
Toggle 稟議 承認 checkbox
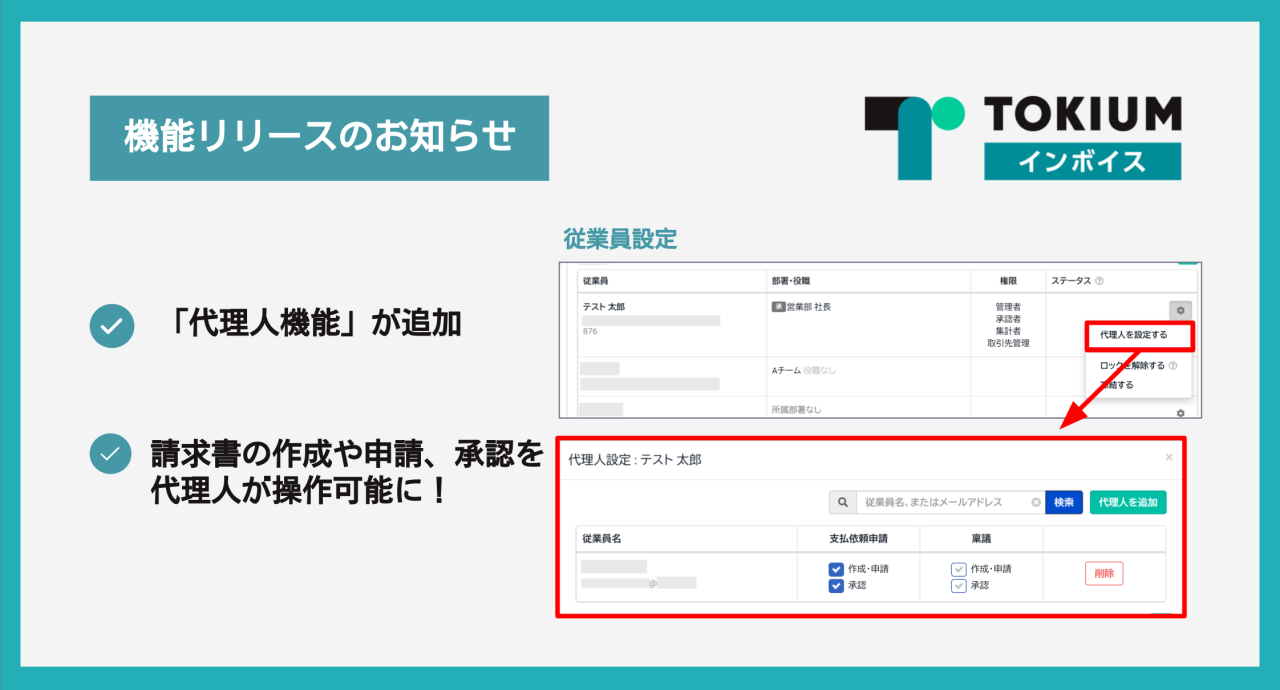coord(958,586)
